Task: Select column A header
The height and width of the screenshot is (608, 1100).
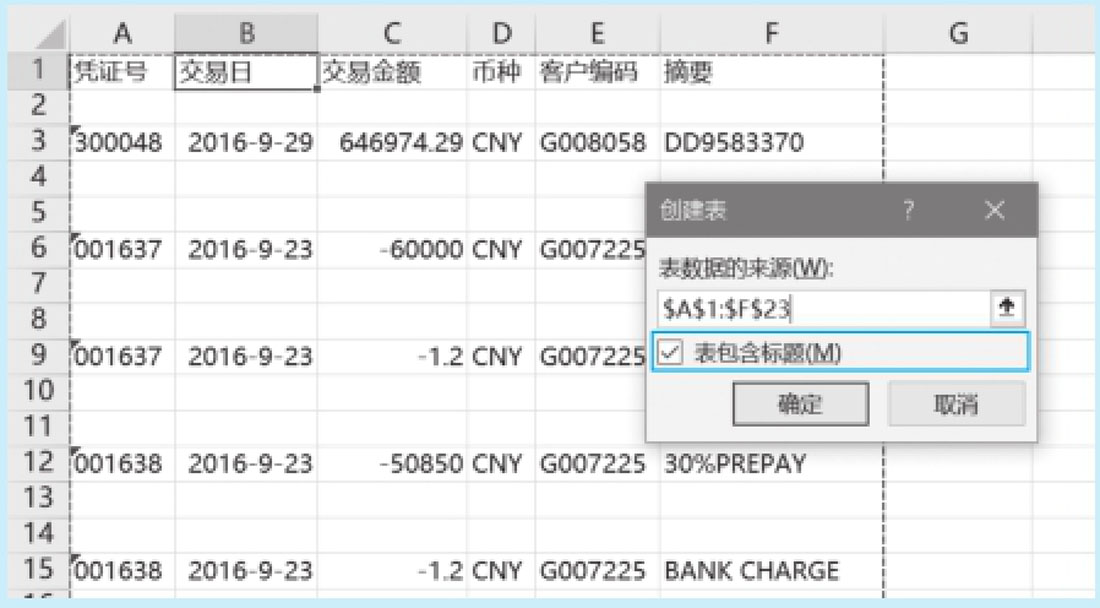Action: click(122, 34)
